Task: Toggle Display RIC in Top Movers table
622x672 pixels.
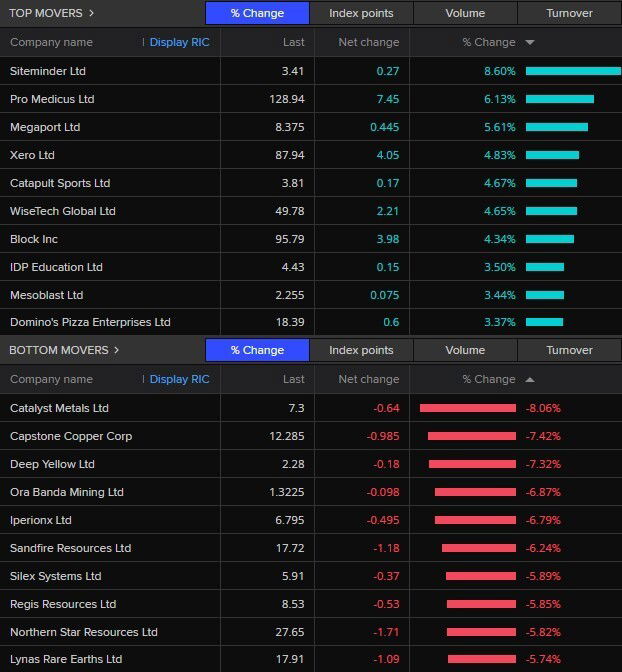Action: (x=178, y=42)
